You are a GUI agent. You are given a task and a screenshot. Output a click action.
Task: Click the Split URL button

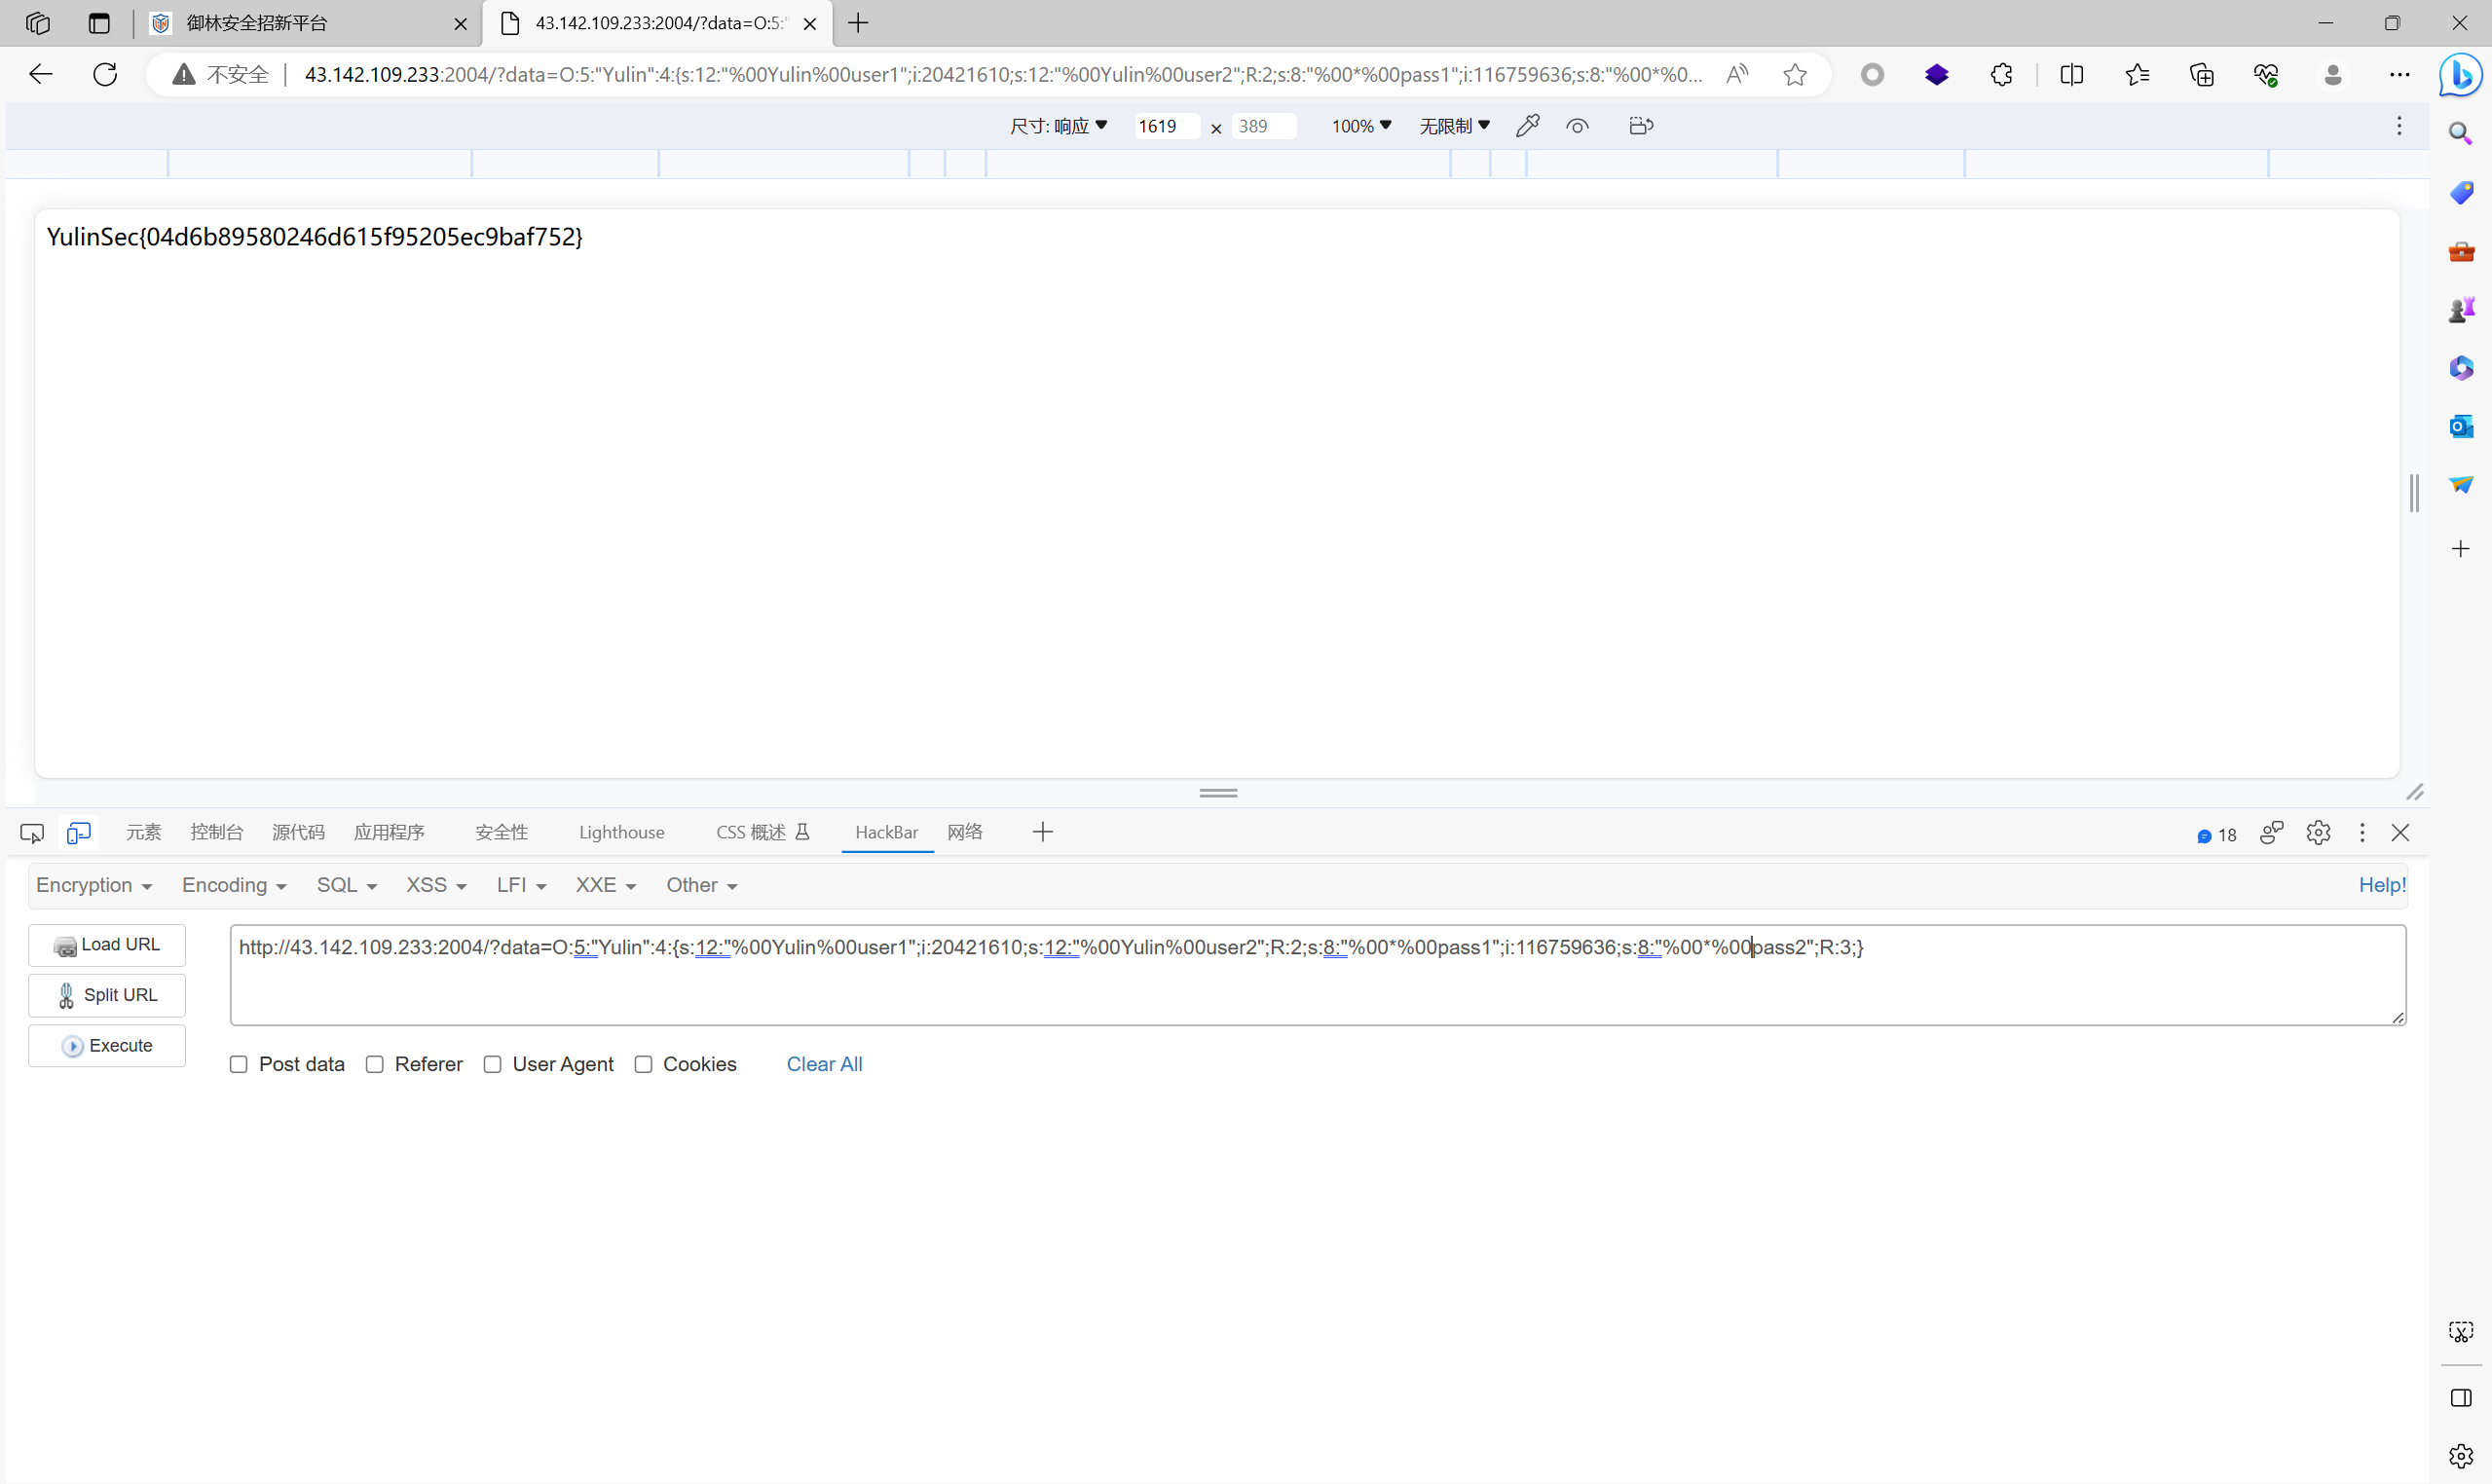(x=107, y=995)
